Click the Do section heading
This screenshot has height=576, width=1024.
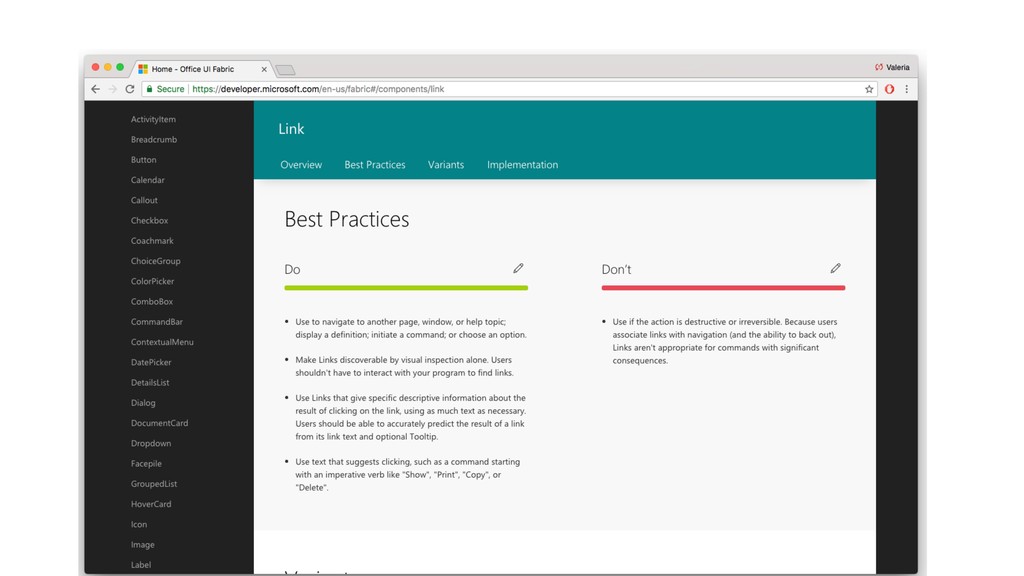tap(292, 269)
